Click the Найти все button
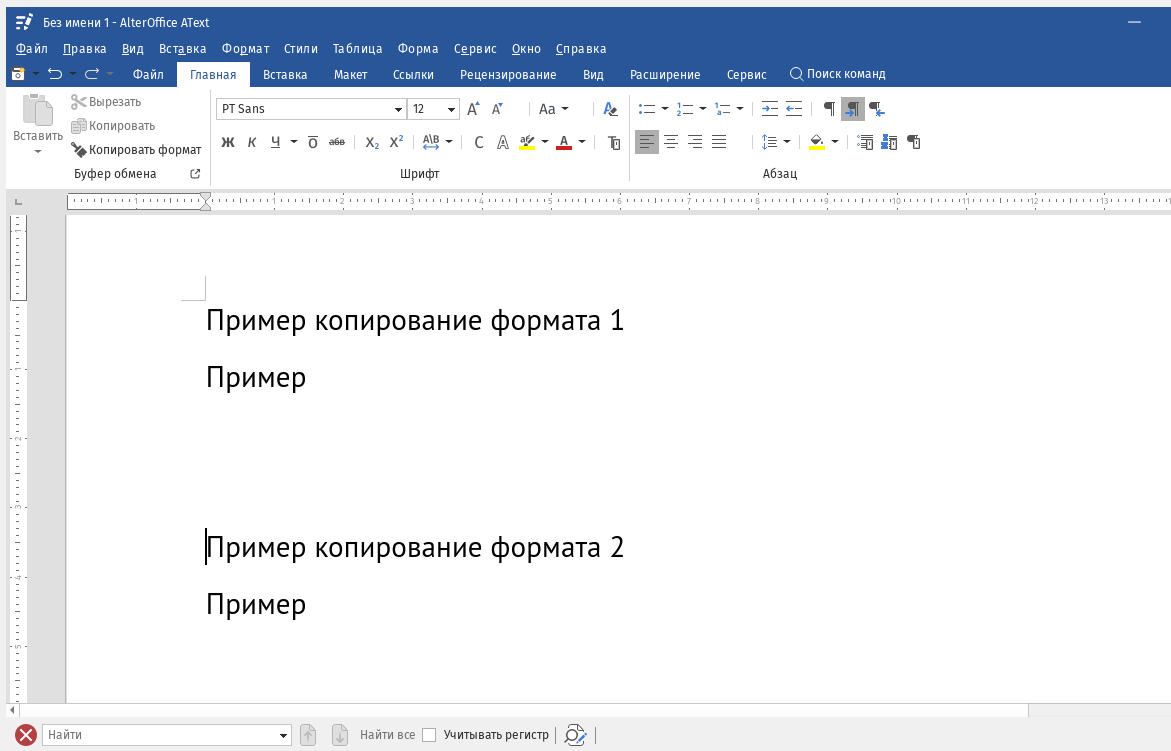Image resolution: width=1171 pixels, height=751 pixels. point(388,735)
